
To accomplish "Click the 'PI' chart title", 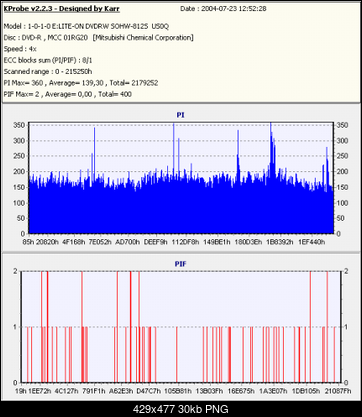I will [180, 115].
